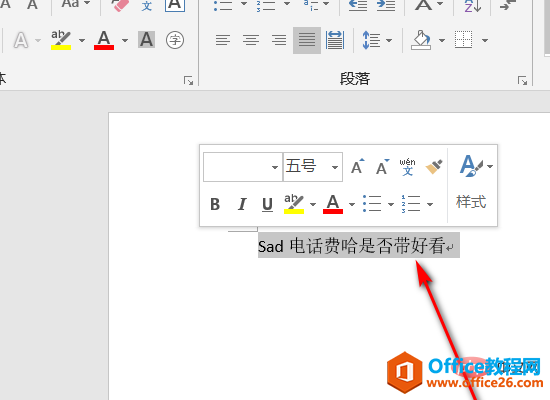The image size is (550, 400).
Task: Open Phonetic Guide from the ribbon
Action: (x=147, y=5)
